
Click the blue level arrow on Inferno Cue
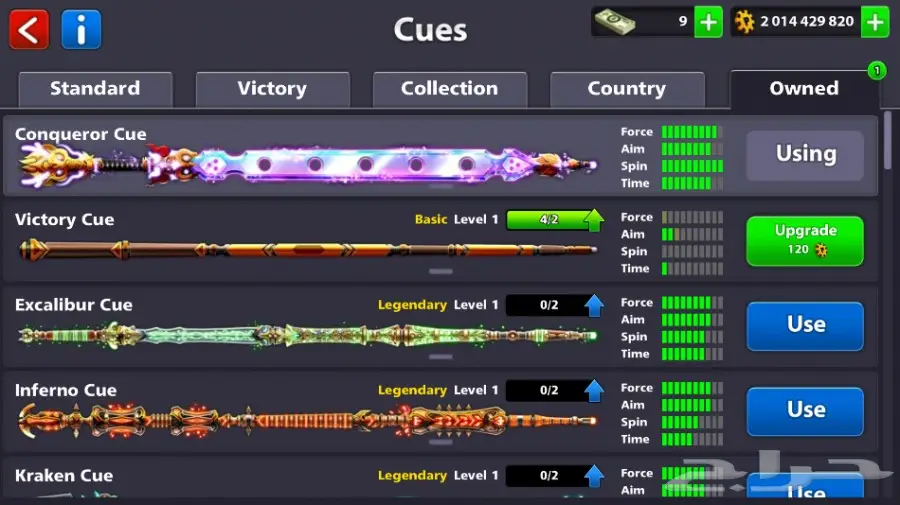pyautogui.click(x=594, y=391)
